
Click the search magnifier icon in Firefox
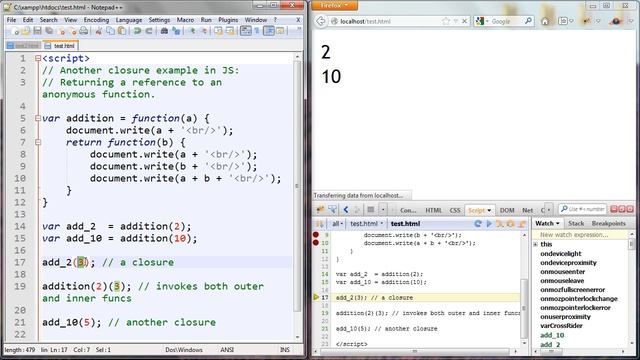[528, 21]
